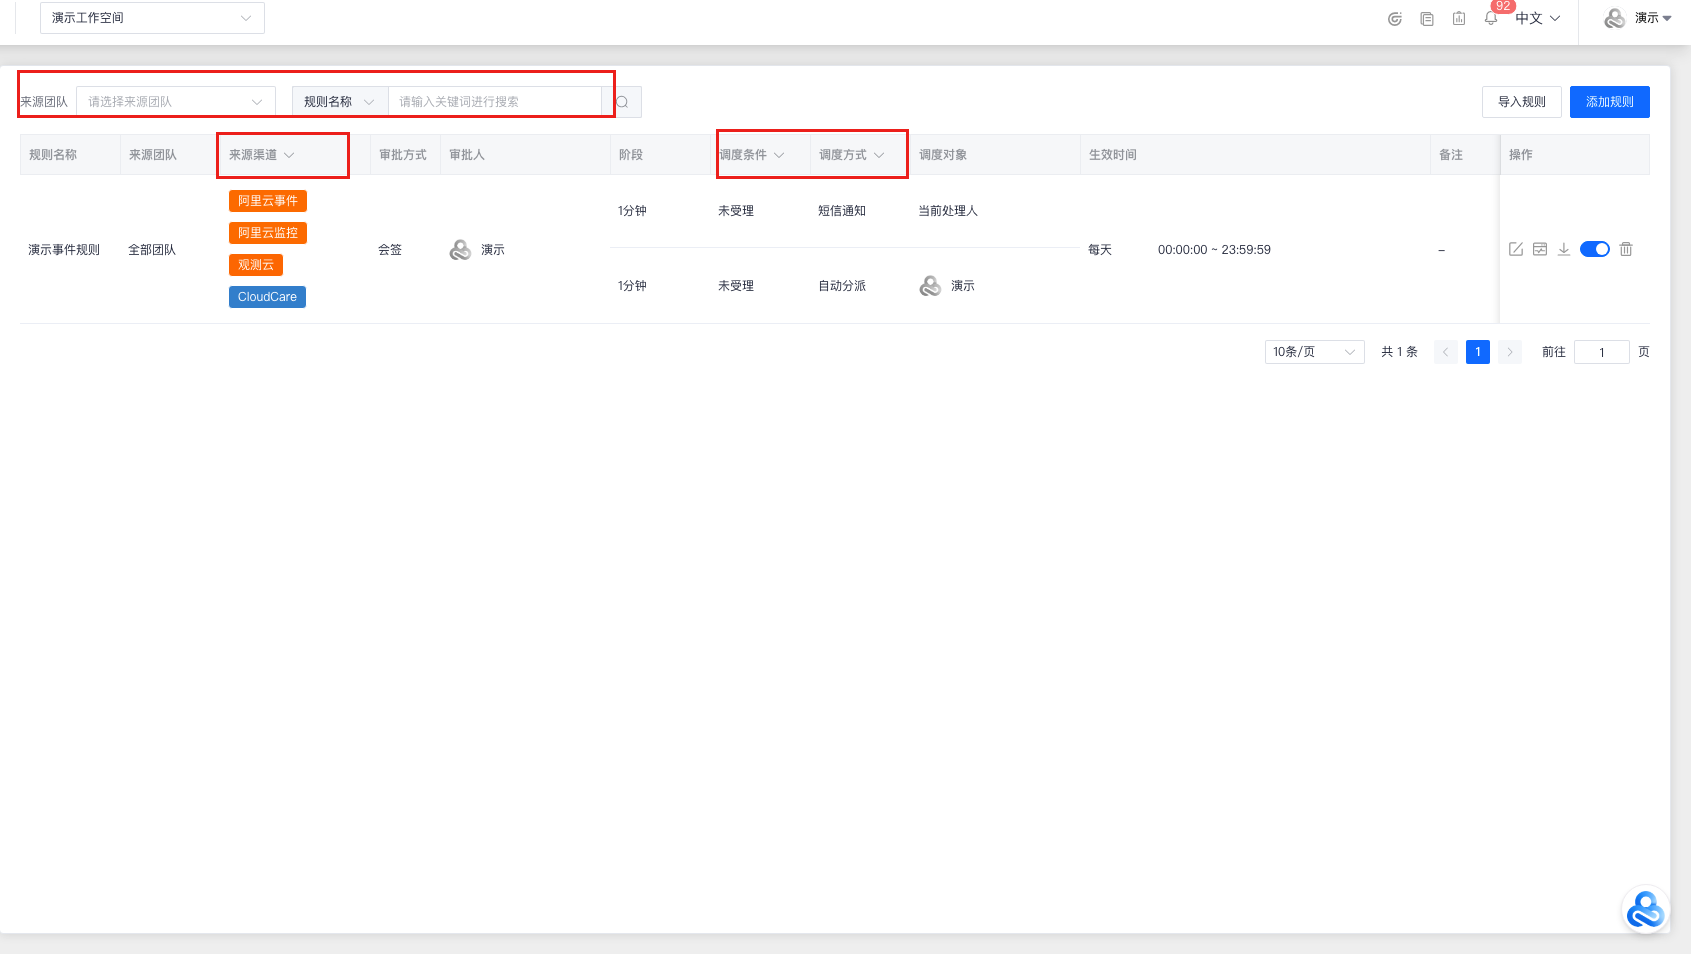The height and width of the screenshot is (954, 1691).
Task: Open the monitor log icon in the 操作 column
Action: click(x=1540, y=249)
